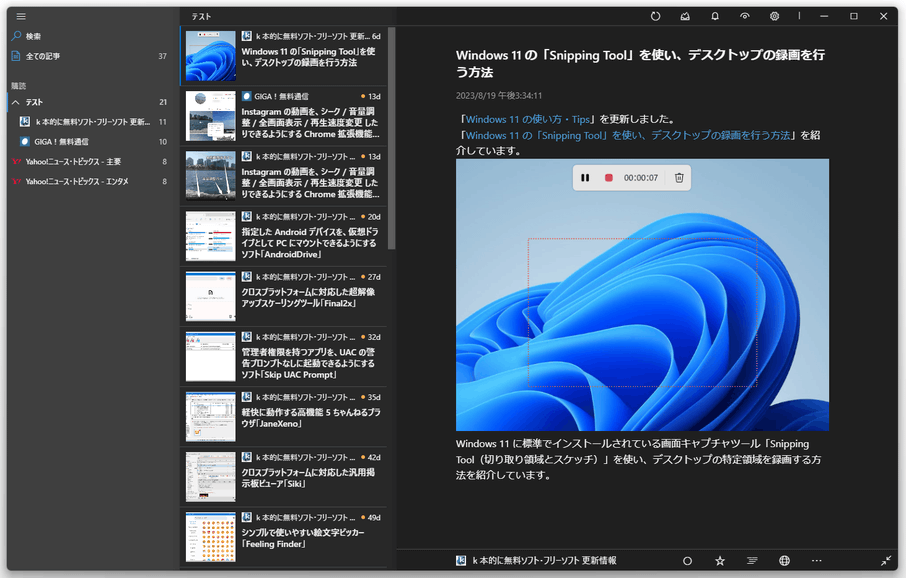Open the Feeling Finder article
Screen dimensions: 906x578
pyautogui.click(x=284, y=536)
